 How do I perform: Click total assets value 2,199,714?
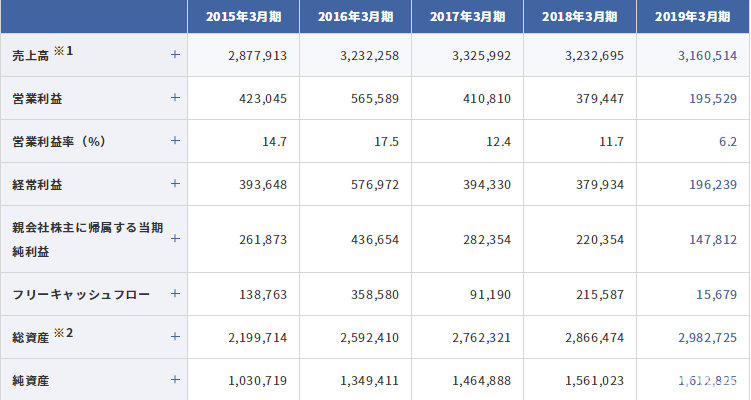tap(258, 338)
